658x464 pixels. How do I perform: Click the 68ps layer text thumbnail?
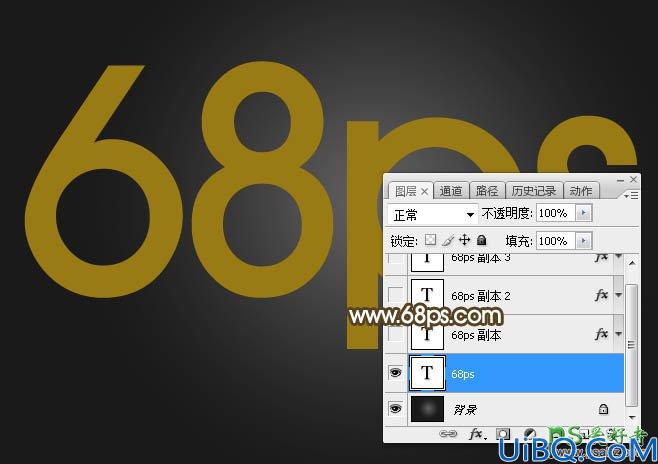pos(427,373)
